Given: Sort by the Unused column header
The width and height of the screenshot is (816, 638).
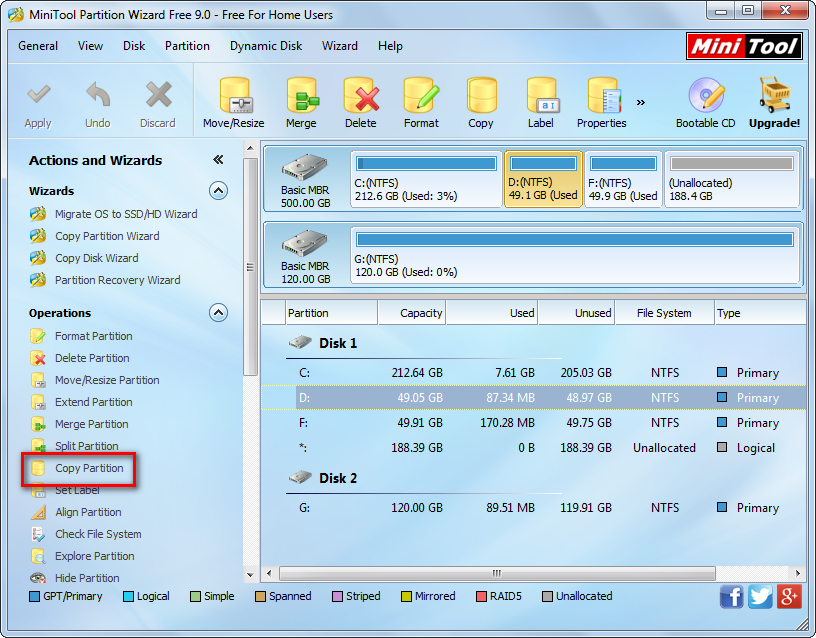Looking at the screenshot, I should (x=576, y=313).
